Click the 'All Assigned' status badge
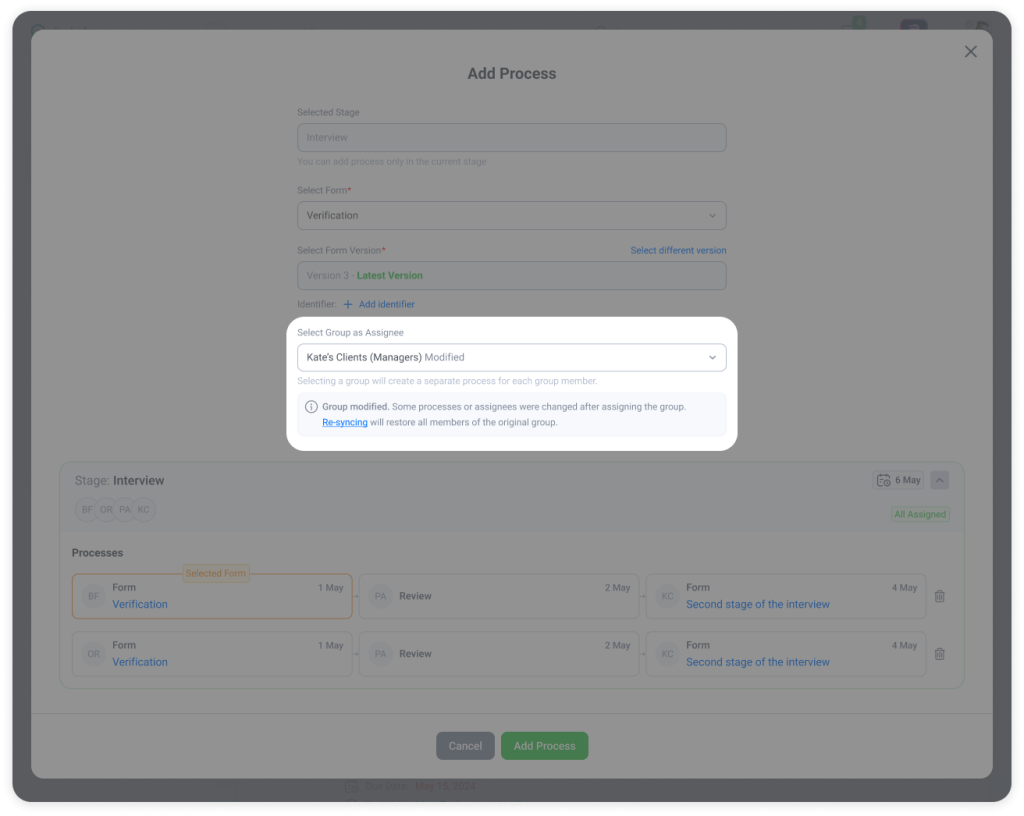Viewport: 1024px width, 816px height. 920,514
